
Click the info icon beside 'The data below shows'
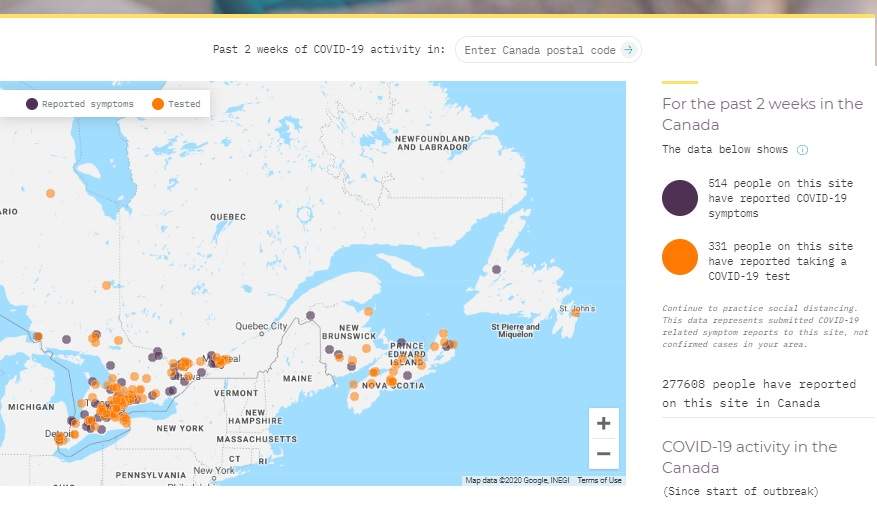pyautogui.click(x=802, y=150)
